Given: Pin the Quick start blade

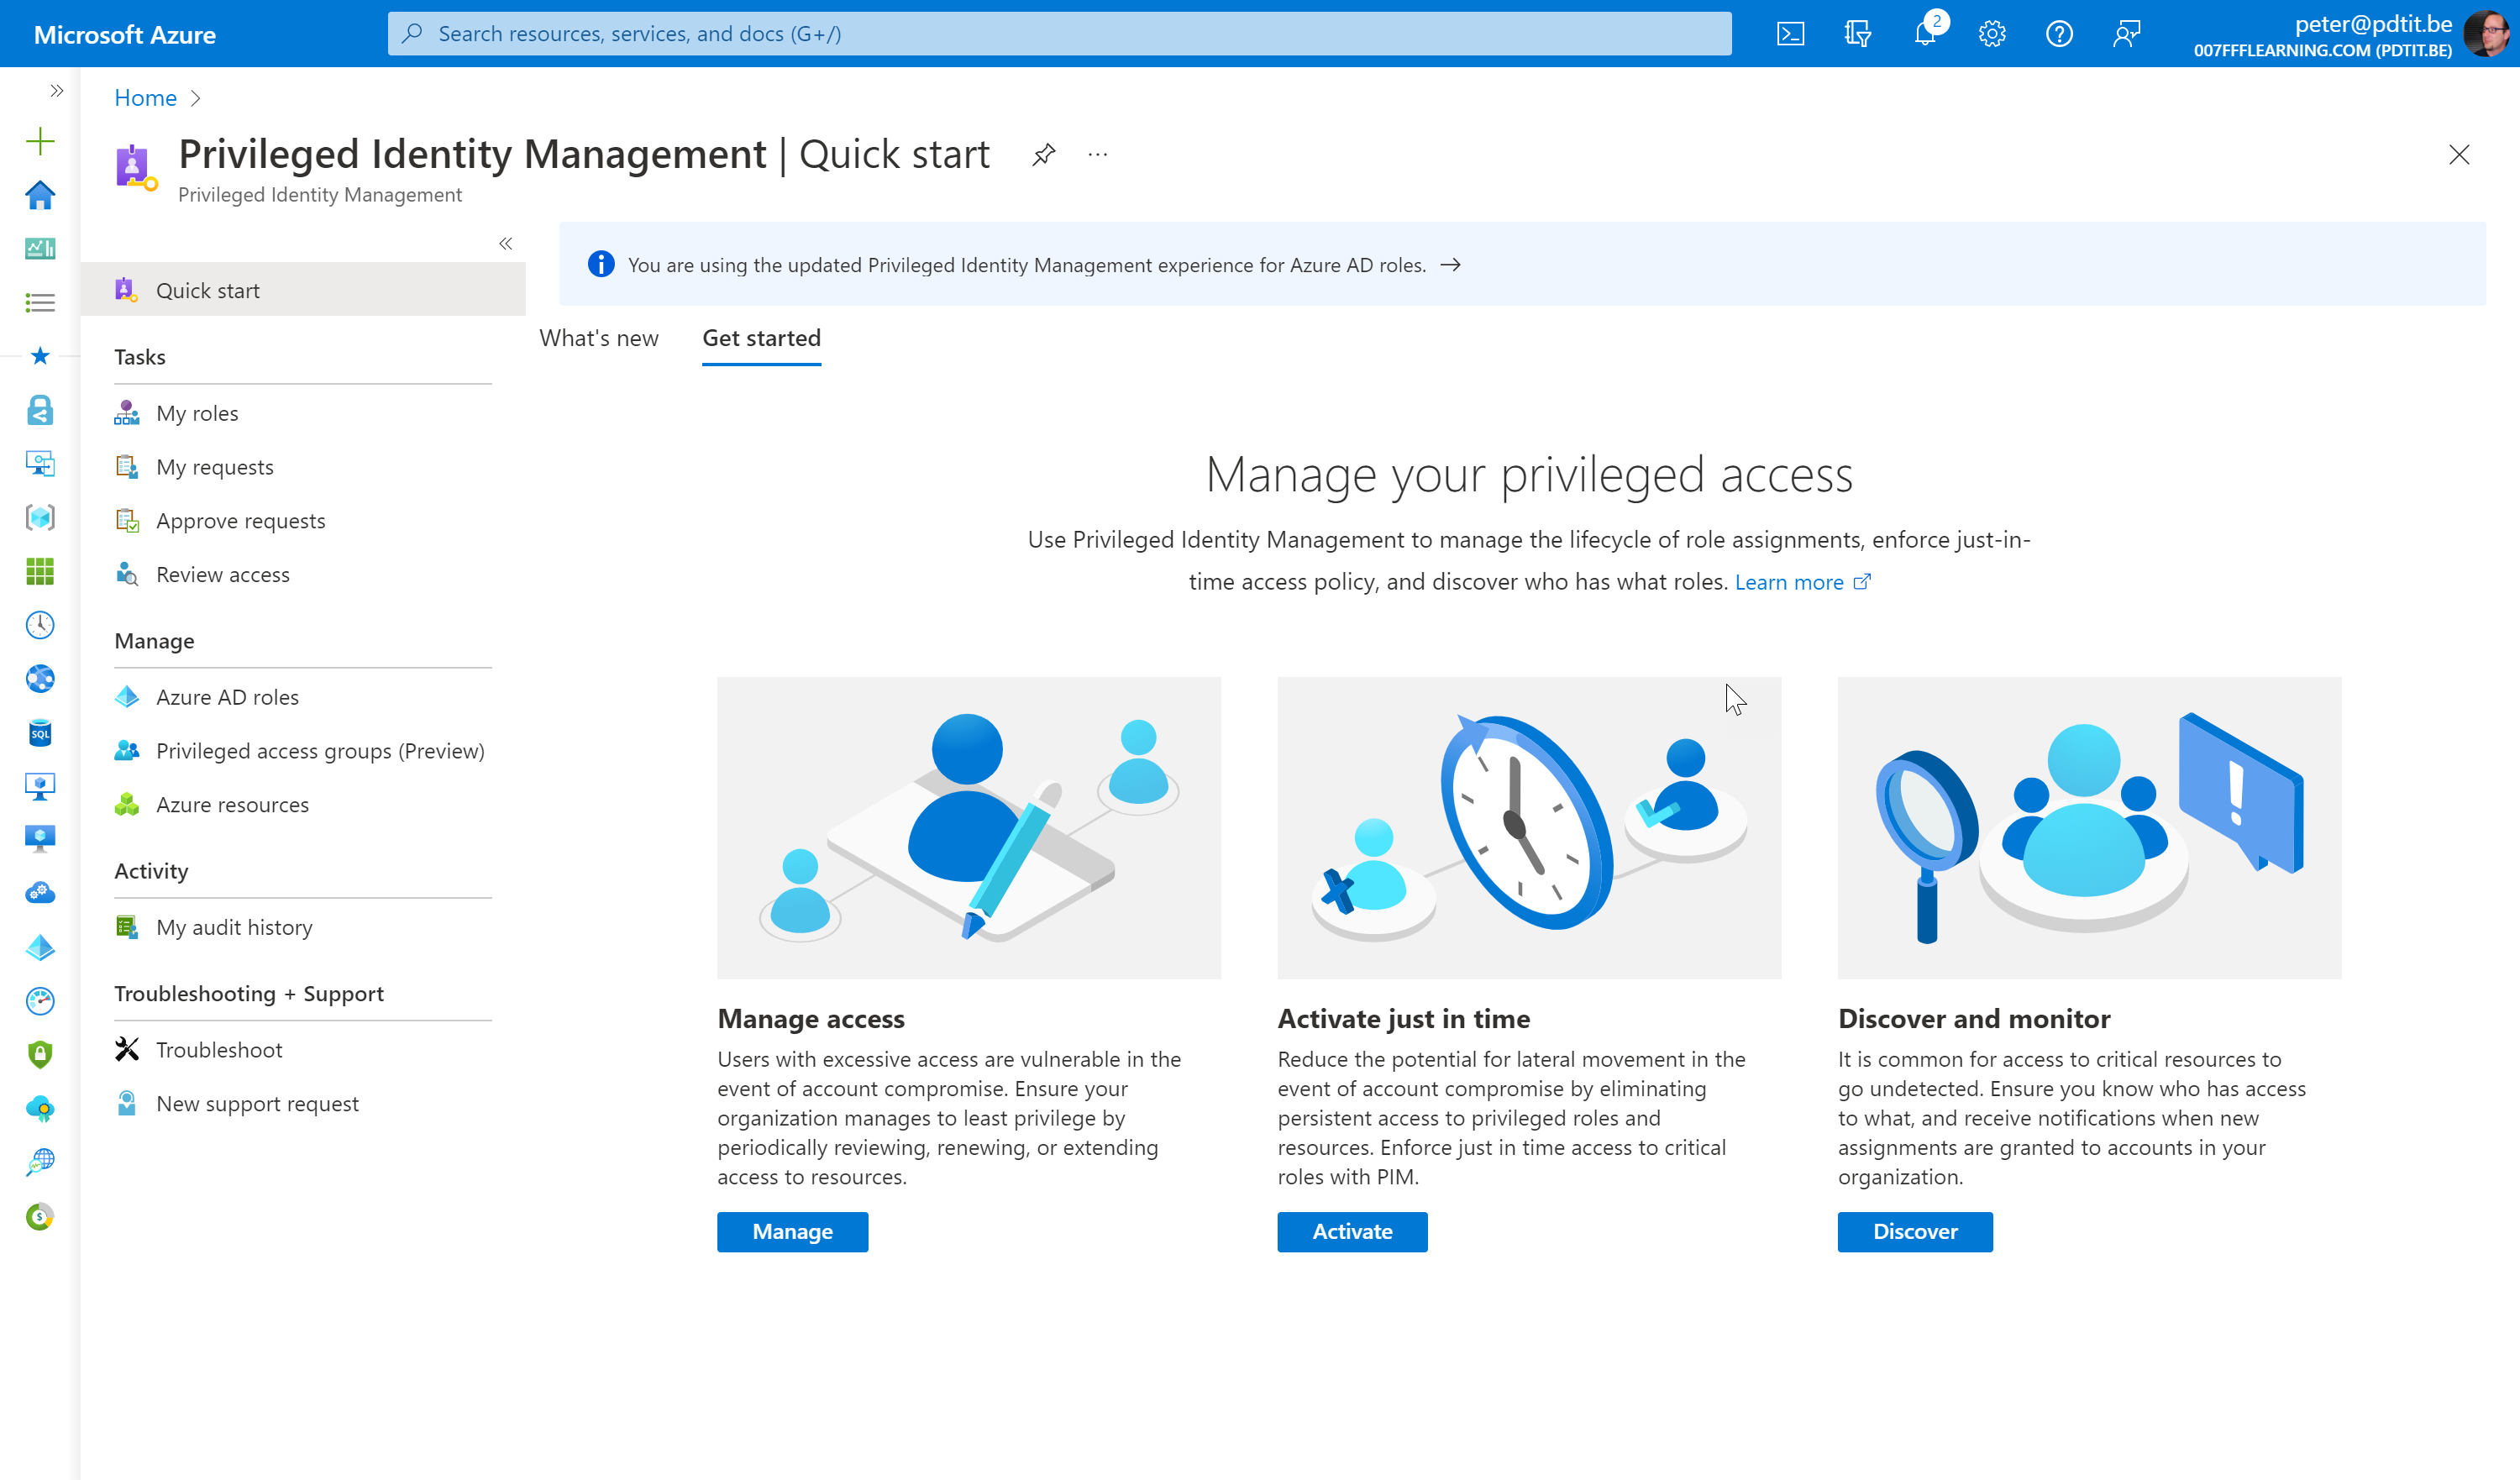Looking at the screenshot, I should pyautogui.click(x=1044, y=154).
